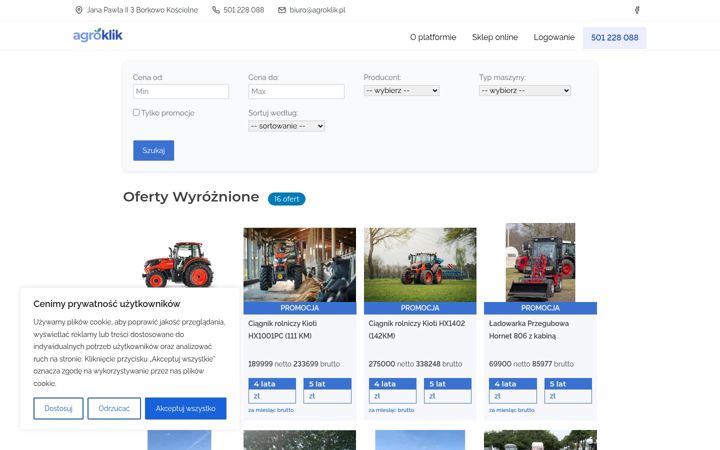The image size is (720, 450).
Task: Click the location pin icon
Action: coord(79,10)
